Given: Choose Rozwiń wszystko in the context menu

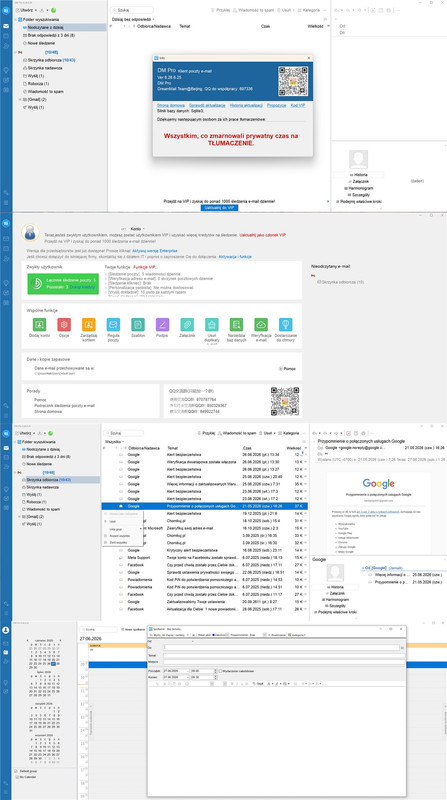Looking at the screenshot, I should point(123,536).
